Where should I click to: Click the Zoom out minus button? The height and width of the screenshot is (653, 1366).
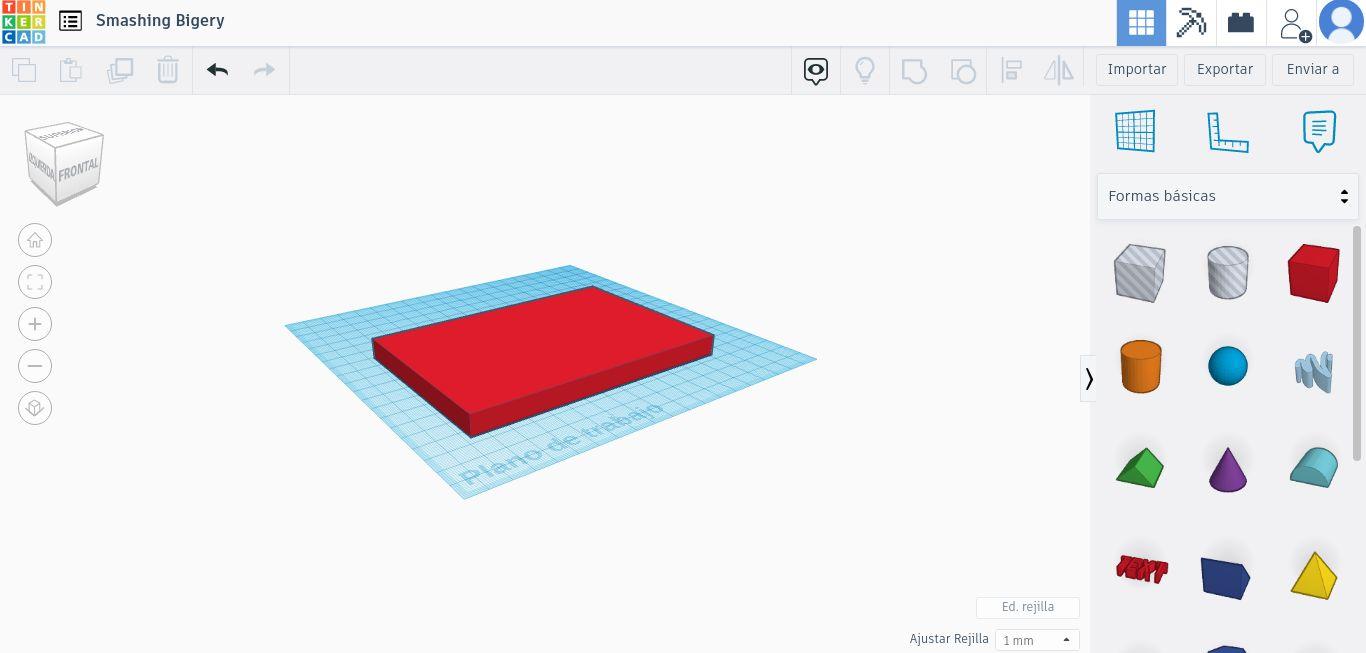[35, 366]
